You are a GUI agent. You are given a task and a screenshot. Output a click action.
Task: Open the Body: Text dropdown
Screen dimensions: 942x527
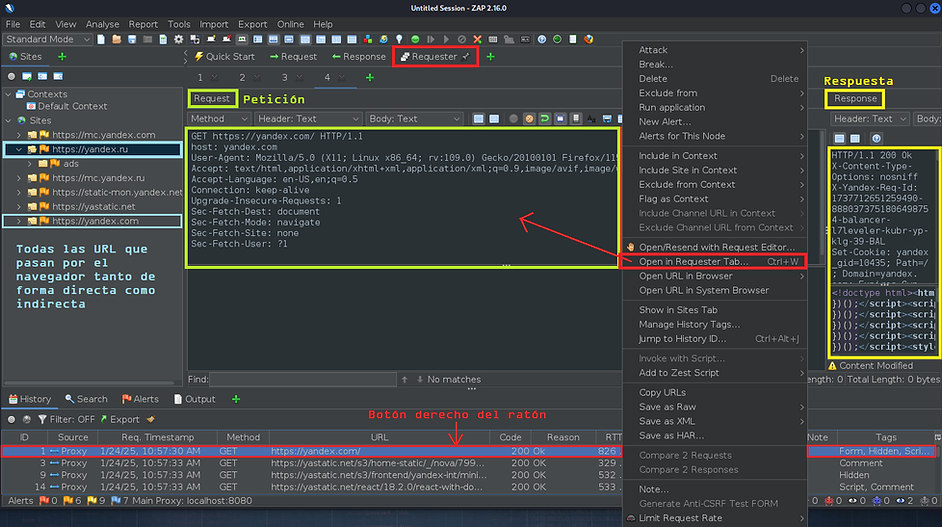point(415,119)
